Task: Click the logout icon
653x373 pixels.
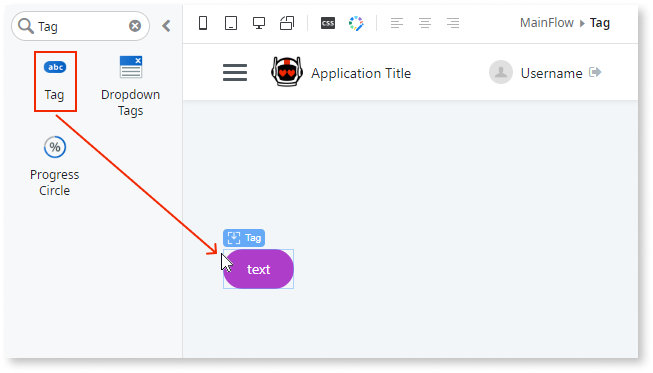Action: [595, 72]
